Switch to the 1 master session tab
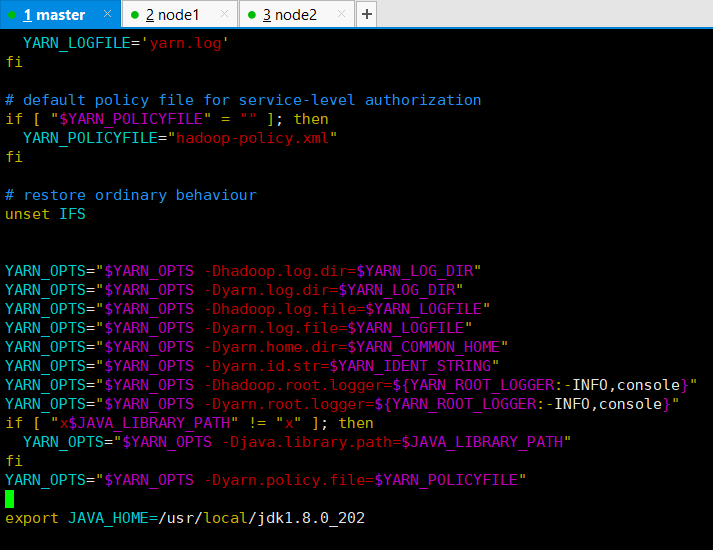 [x=60, y=15]
